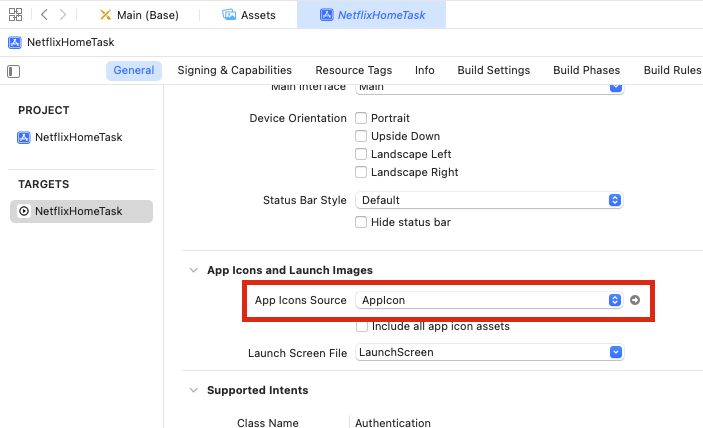
Task: Open the Status Bar Style dropdown
Action: [489, 200]
